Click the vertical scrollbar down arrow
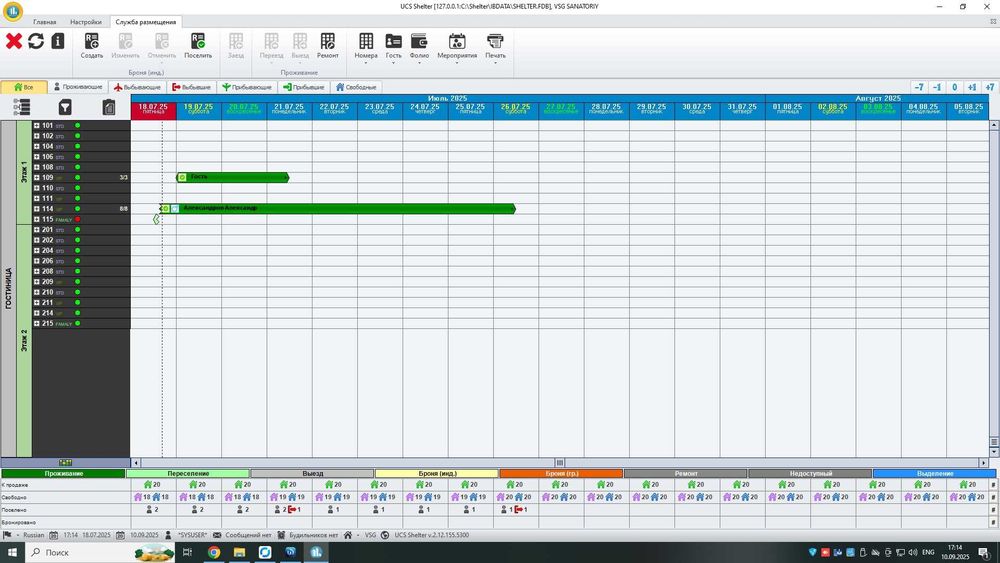The width and height of the screenshot is (1000, 563). coord(994,452)
